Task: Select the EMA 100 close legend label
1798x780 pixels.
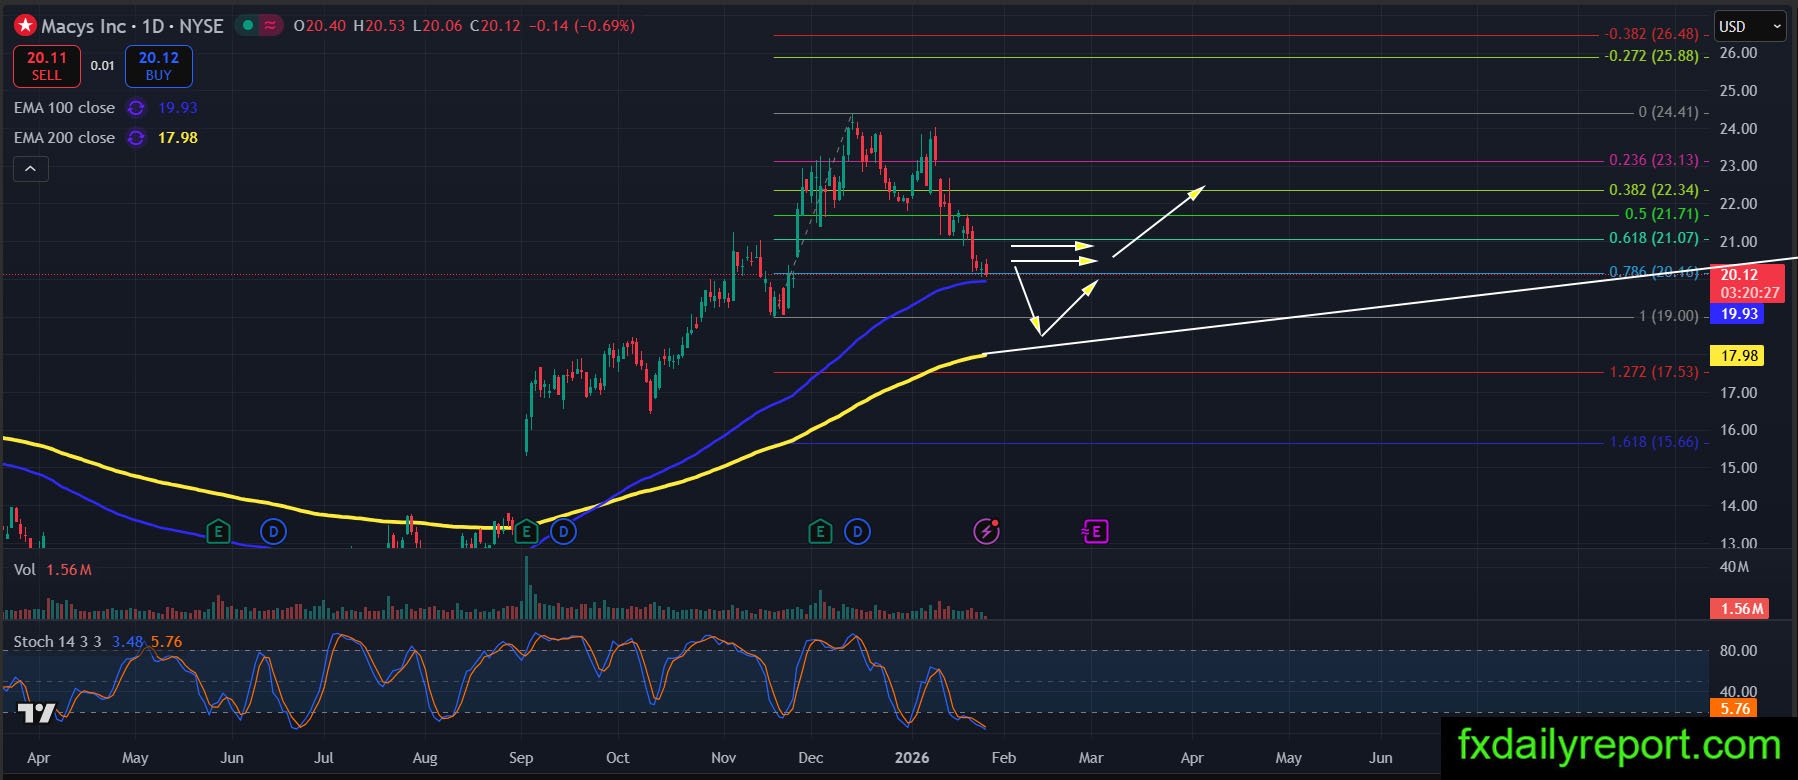Action: [65, 108]
